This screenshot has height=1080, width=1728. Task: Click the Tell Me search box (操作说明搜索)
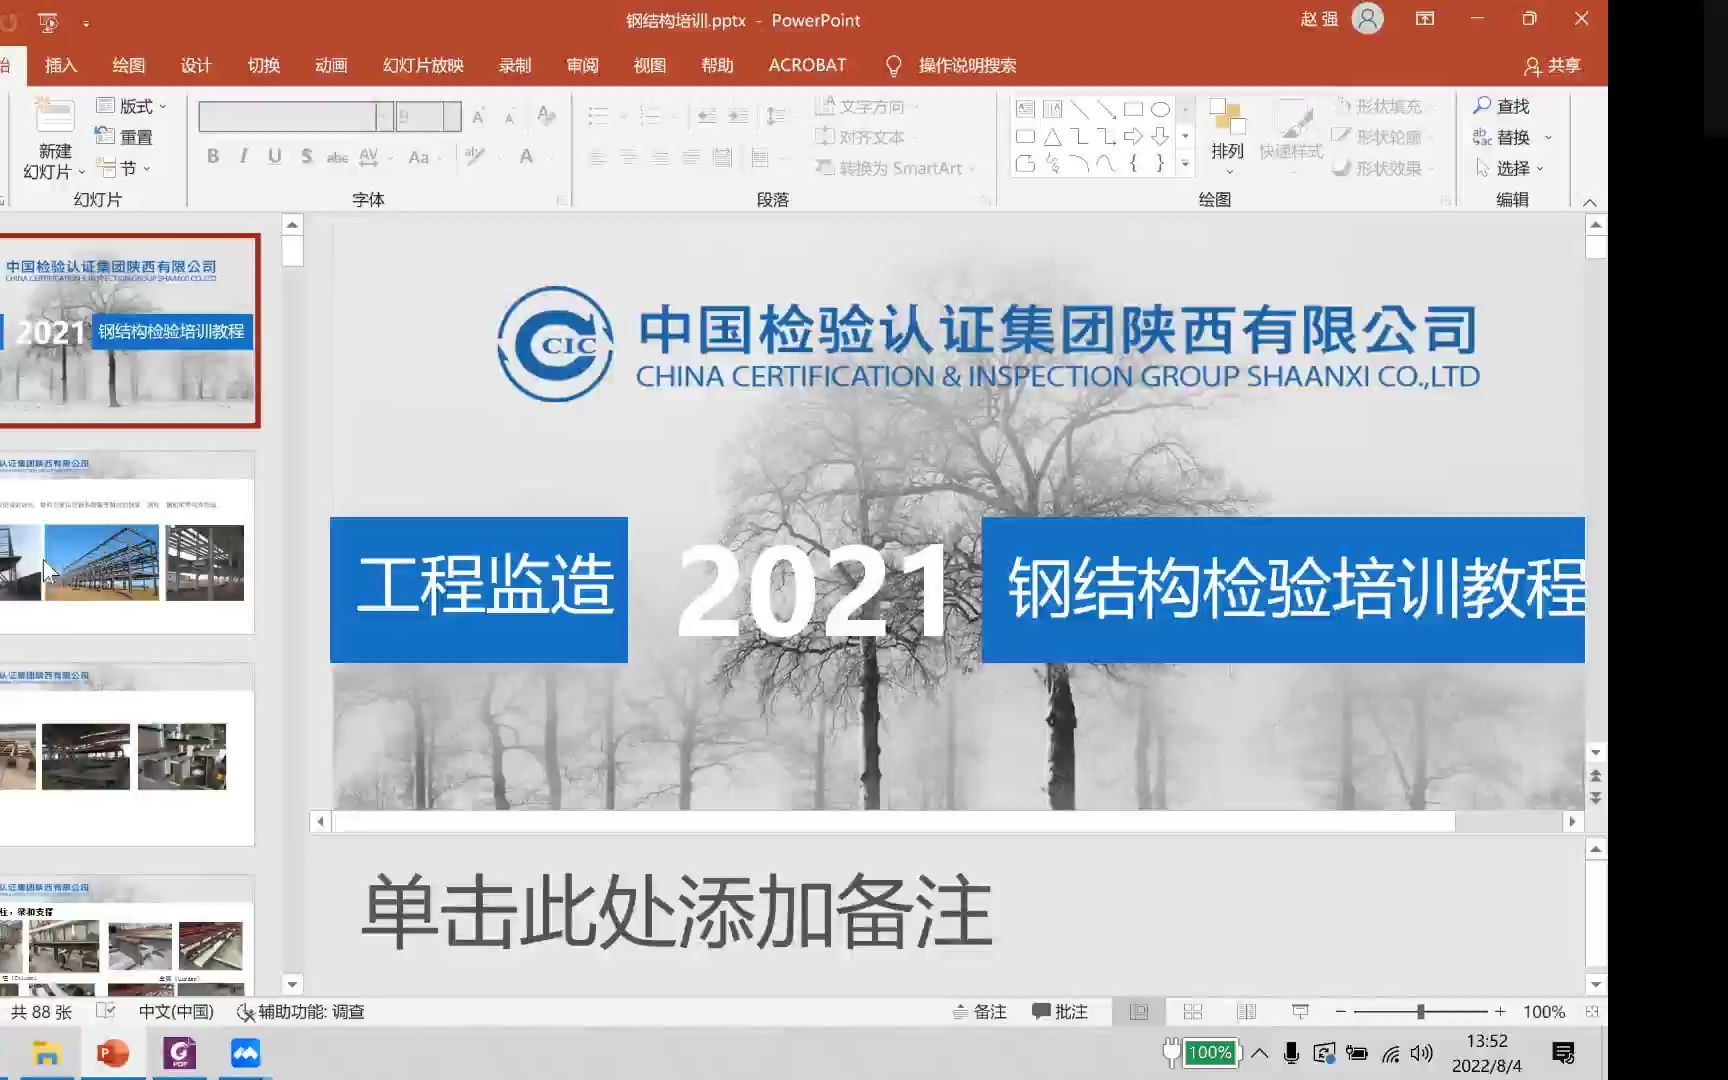click(x=951, y=65)
